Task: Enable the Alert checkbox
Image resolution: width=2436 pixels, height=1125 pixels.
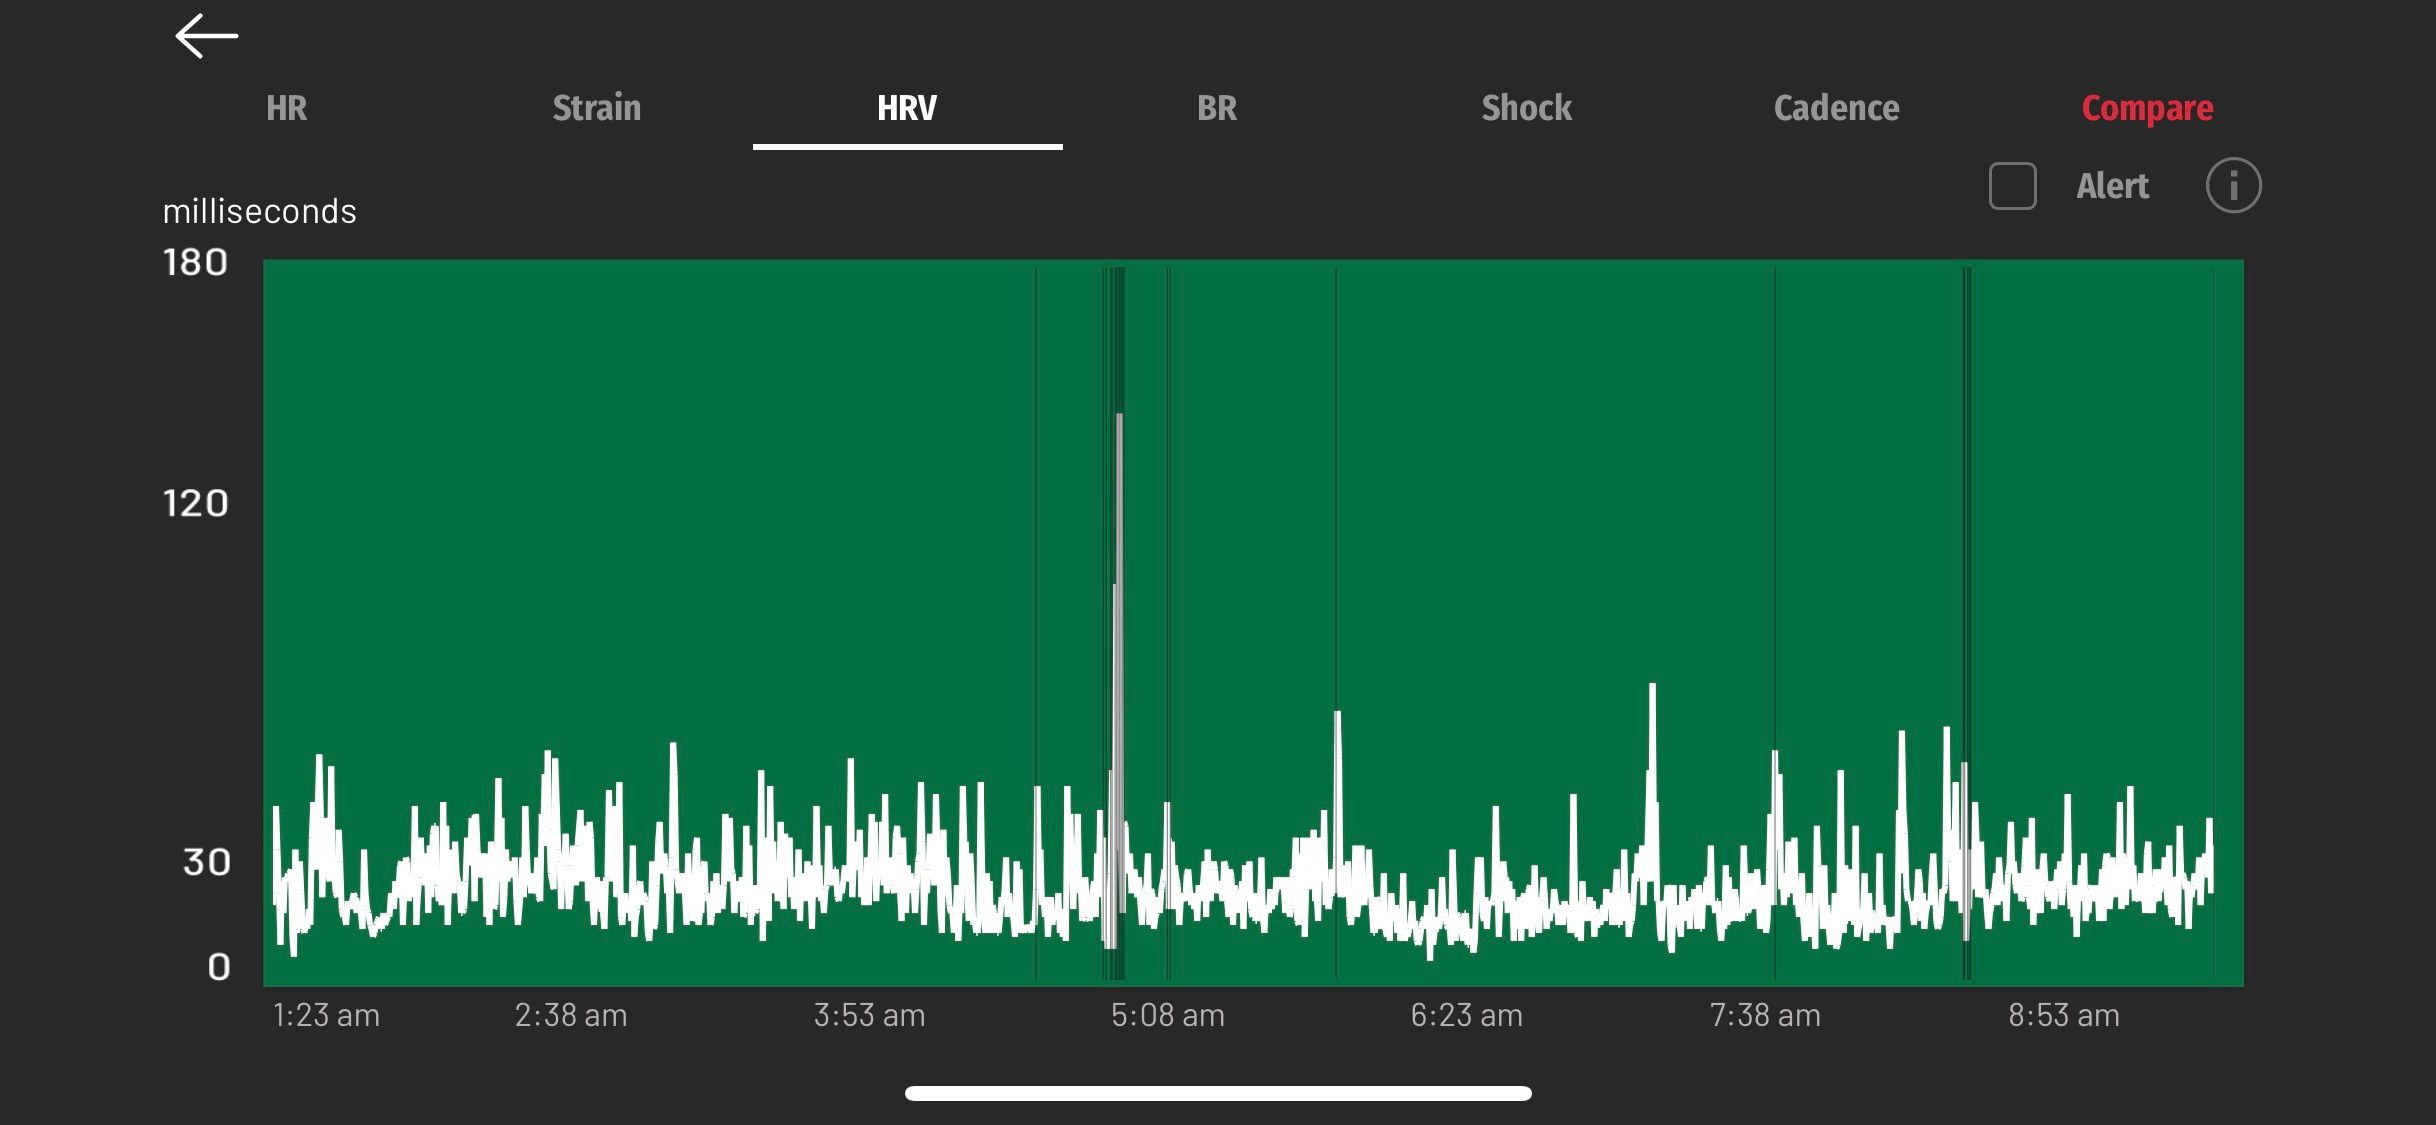Action: coord(2012,186)
